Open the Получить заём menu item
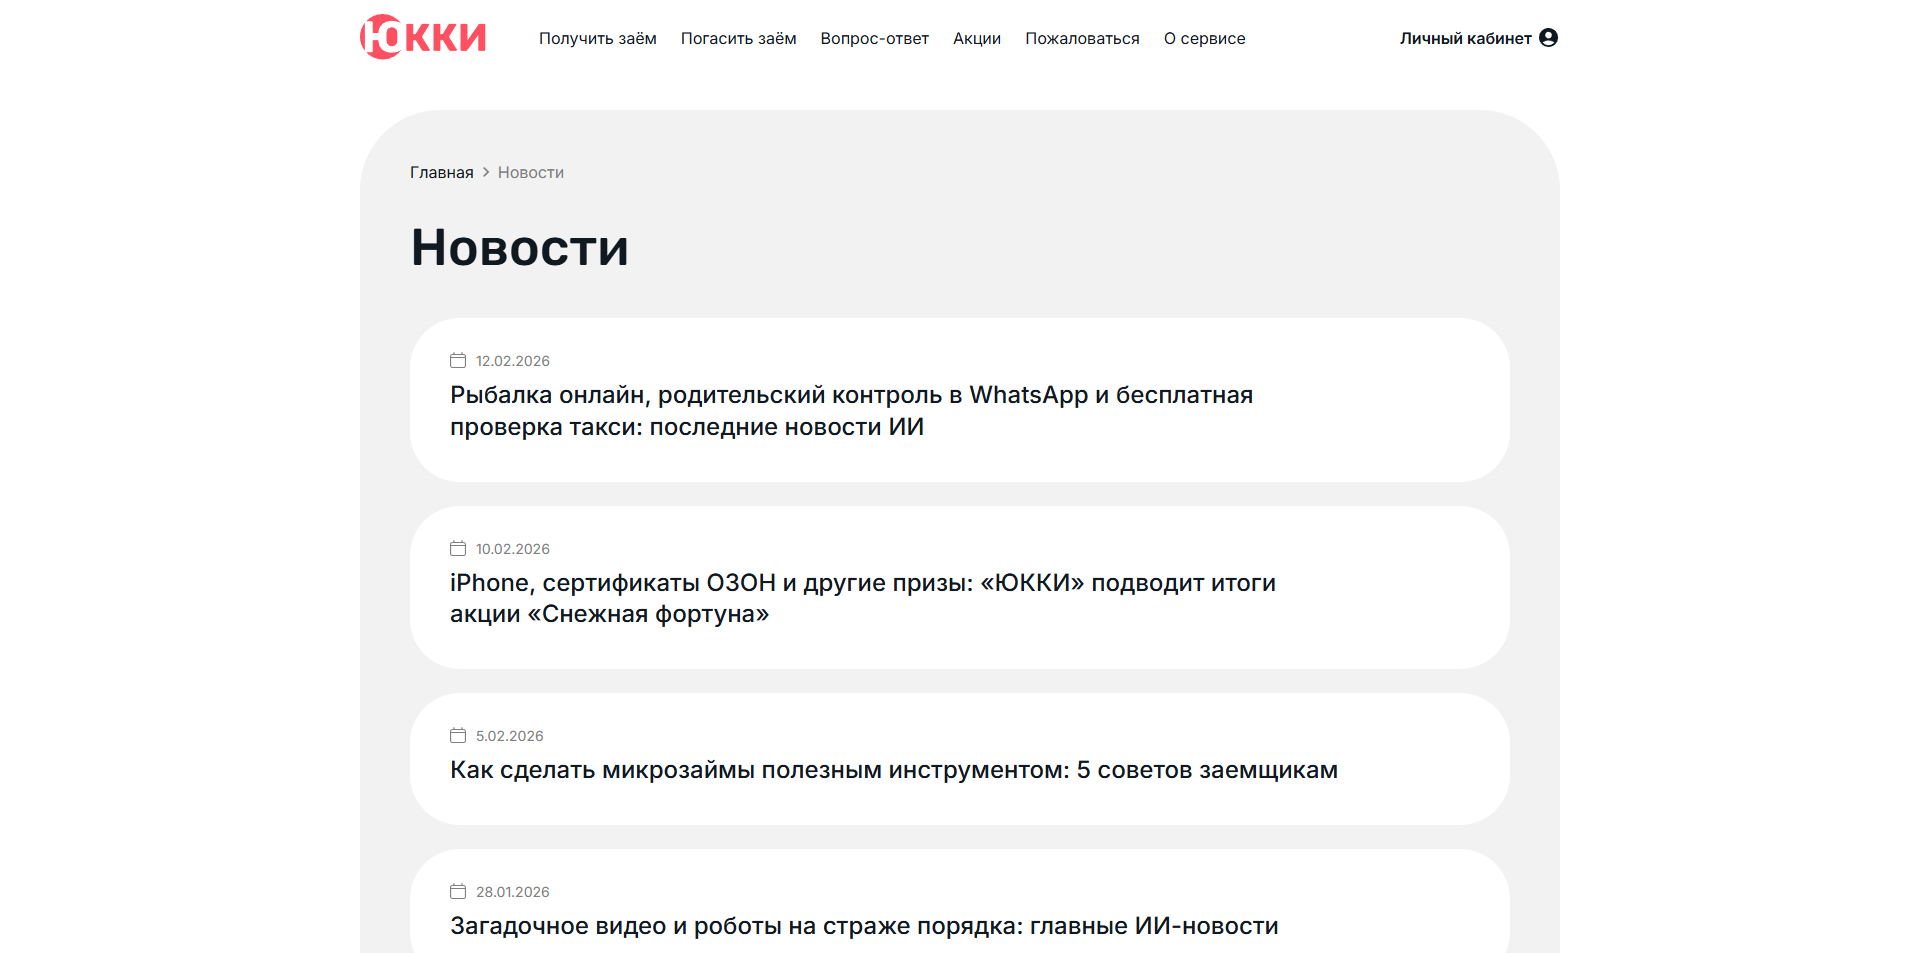Viewport: 1920px width, 953px height. [x=597, y=38]
